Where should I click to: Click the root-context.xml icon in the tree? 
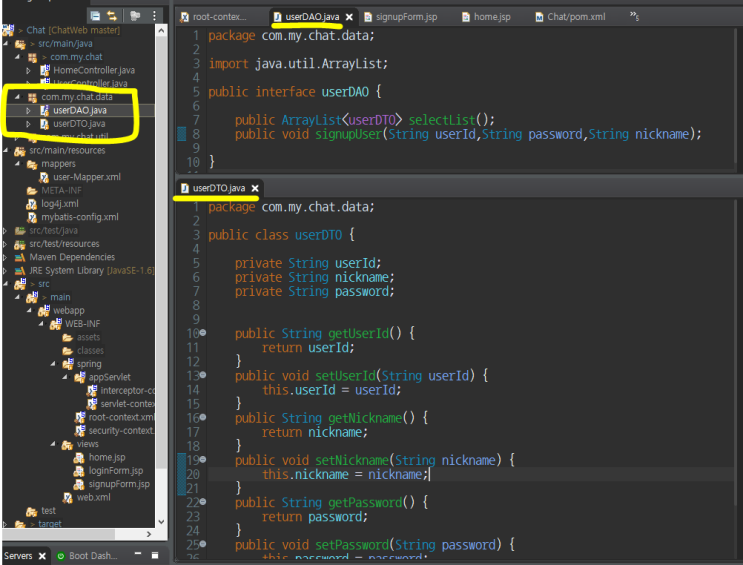[x=80, y=417]
